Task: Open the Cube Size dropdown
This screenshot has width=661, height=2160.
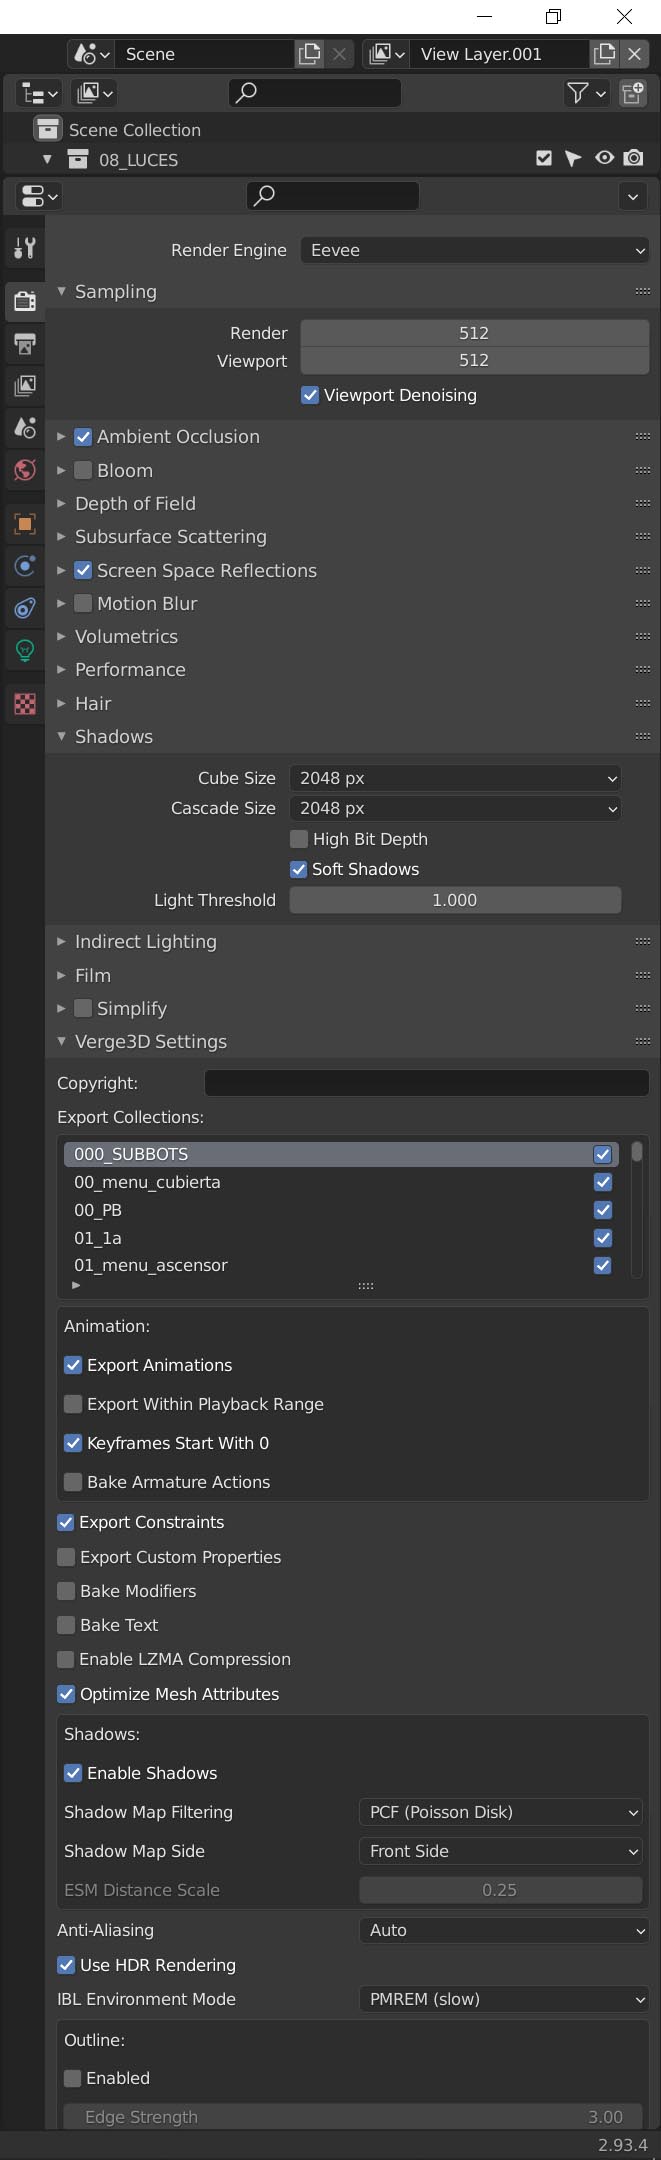Action: pyautogui.click(x=455, y=778)
